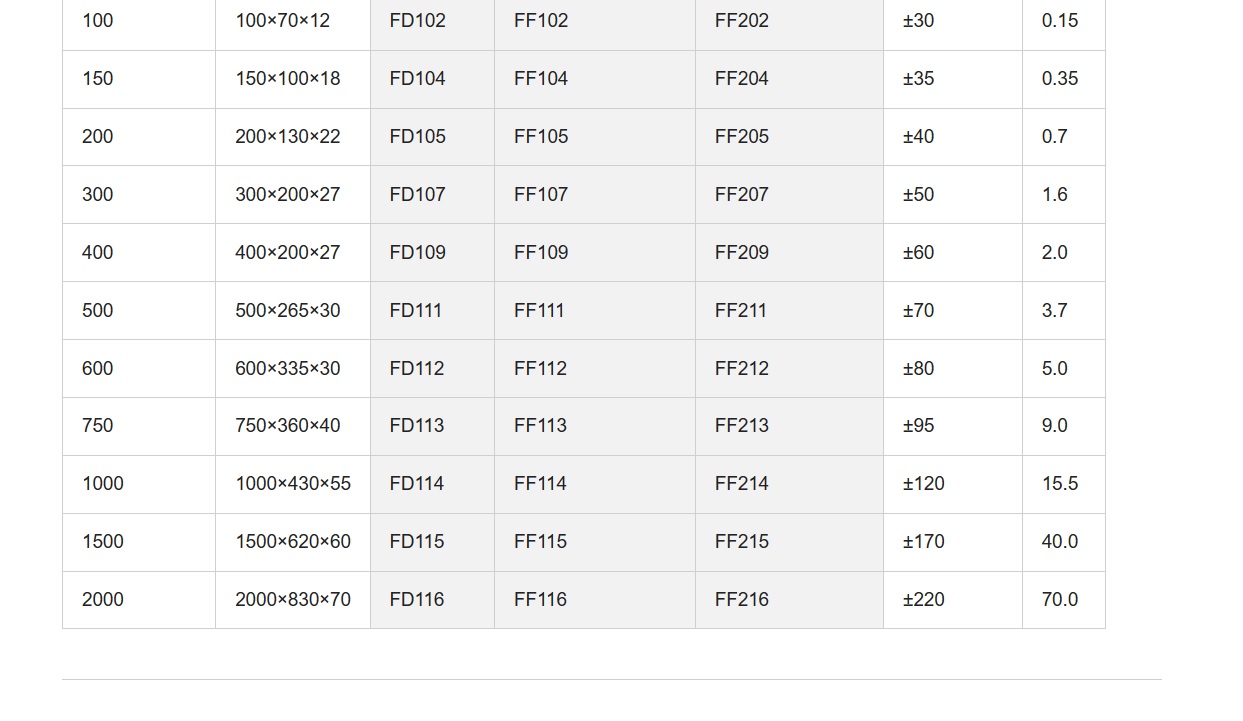The width and height of the screenshot is (1243, 721).
Task: Select the FF216 cell
Action: 789,600
